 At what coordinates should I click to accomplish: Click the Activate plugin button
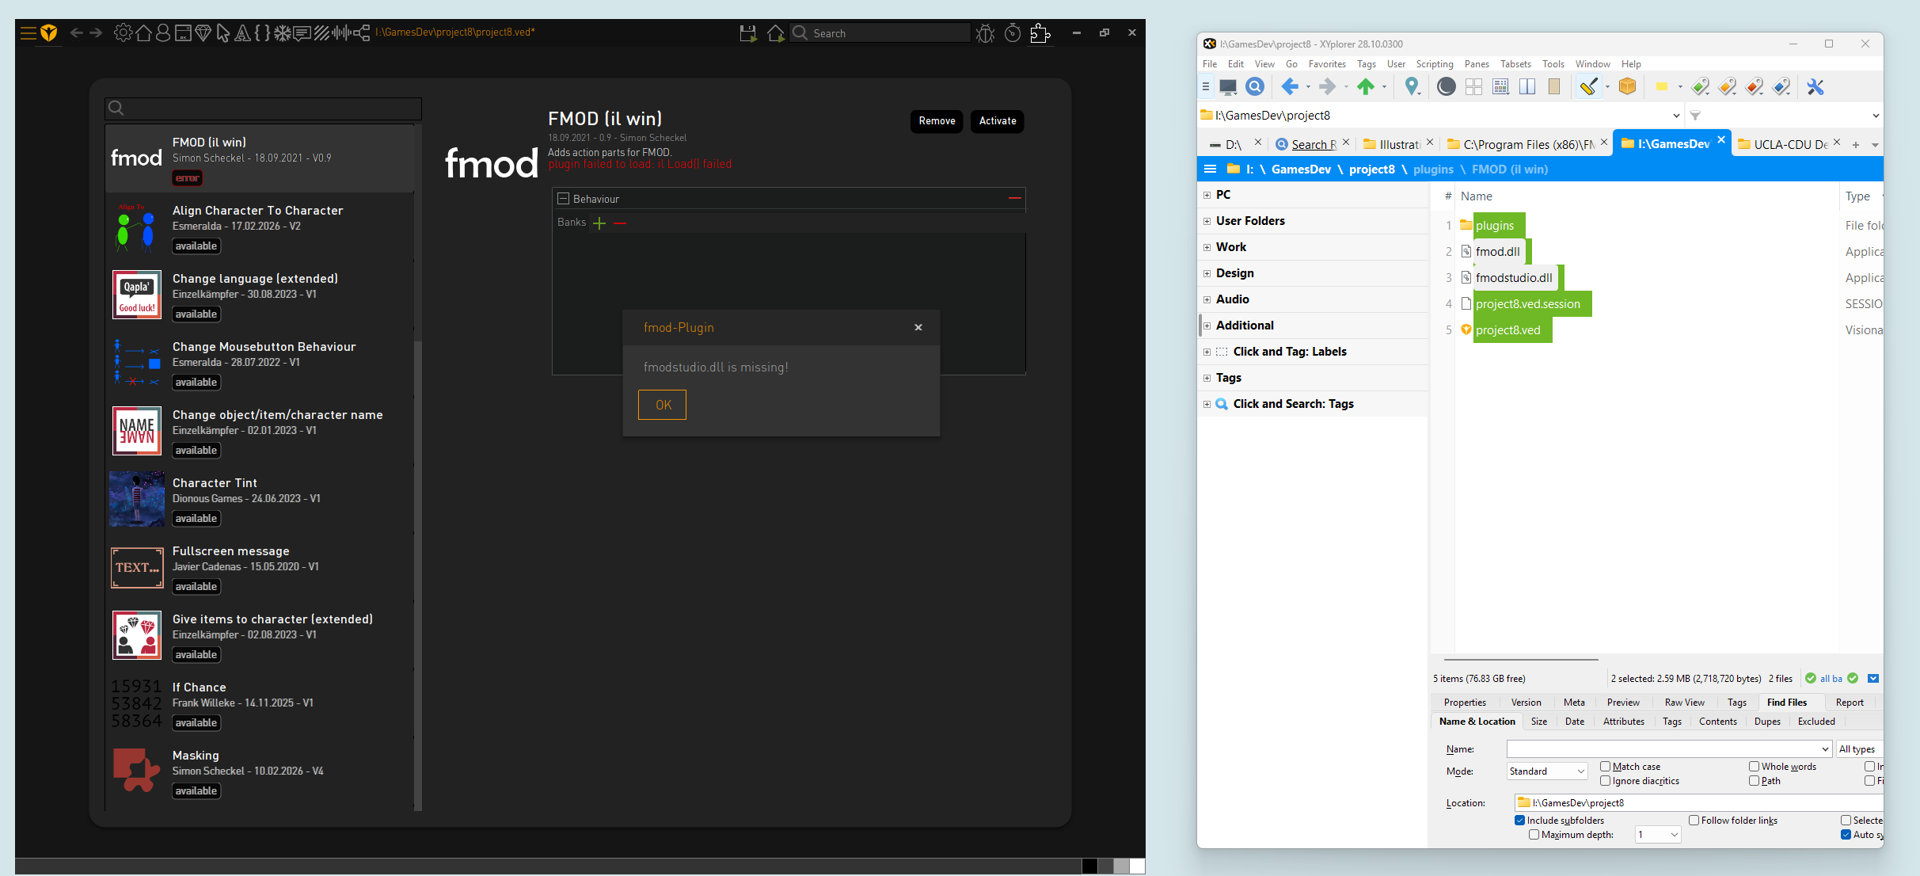tap(997, 121)
